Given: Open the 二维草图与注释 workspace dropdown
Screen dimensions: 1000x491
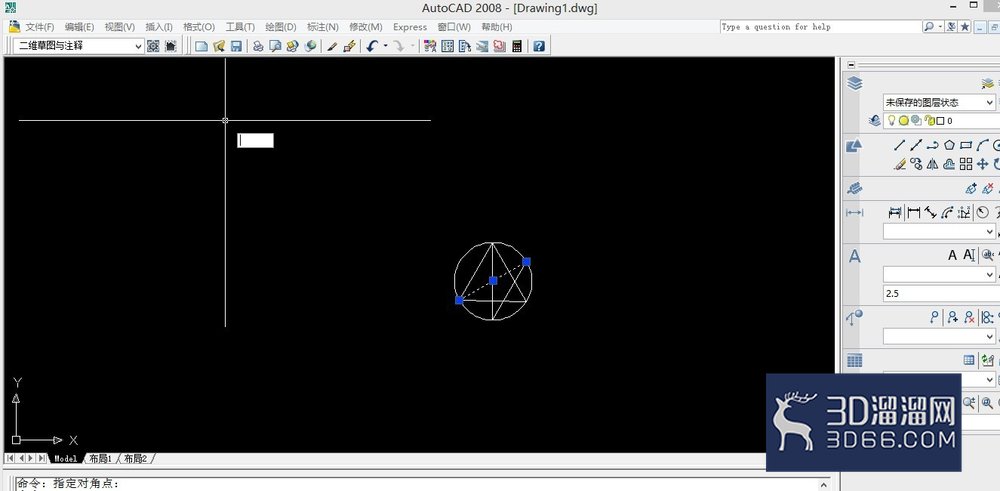Looking at the screenshot, I should click(78, 46).
